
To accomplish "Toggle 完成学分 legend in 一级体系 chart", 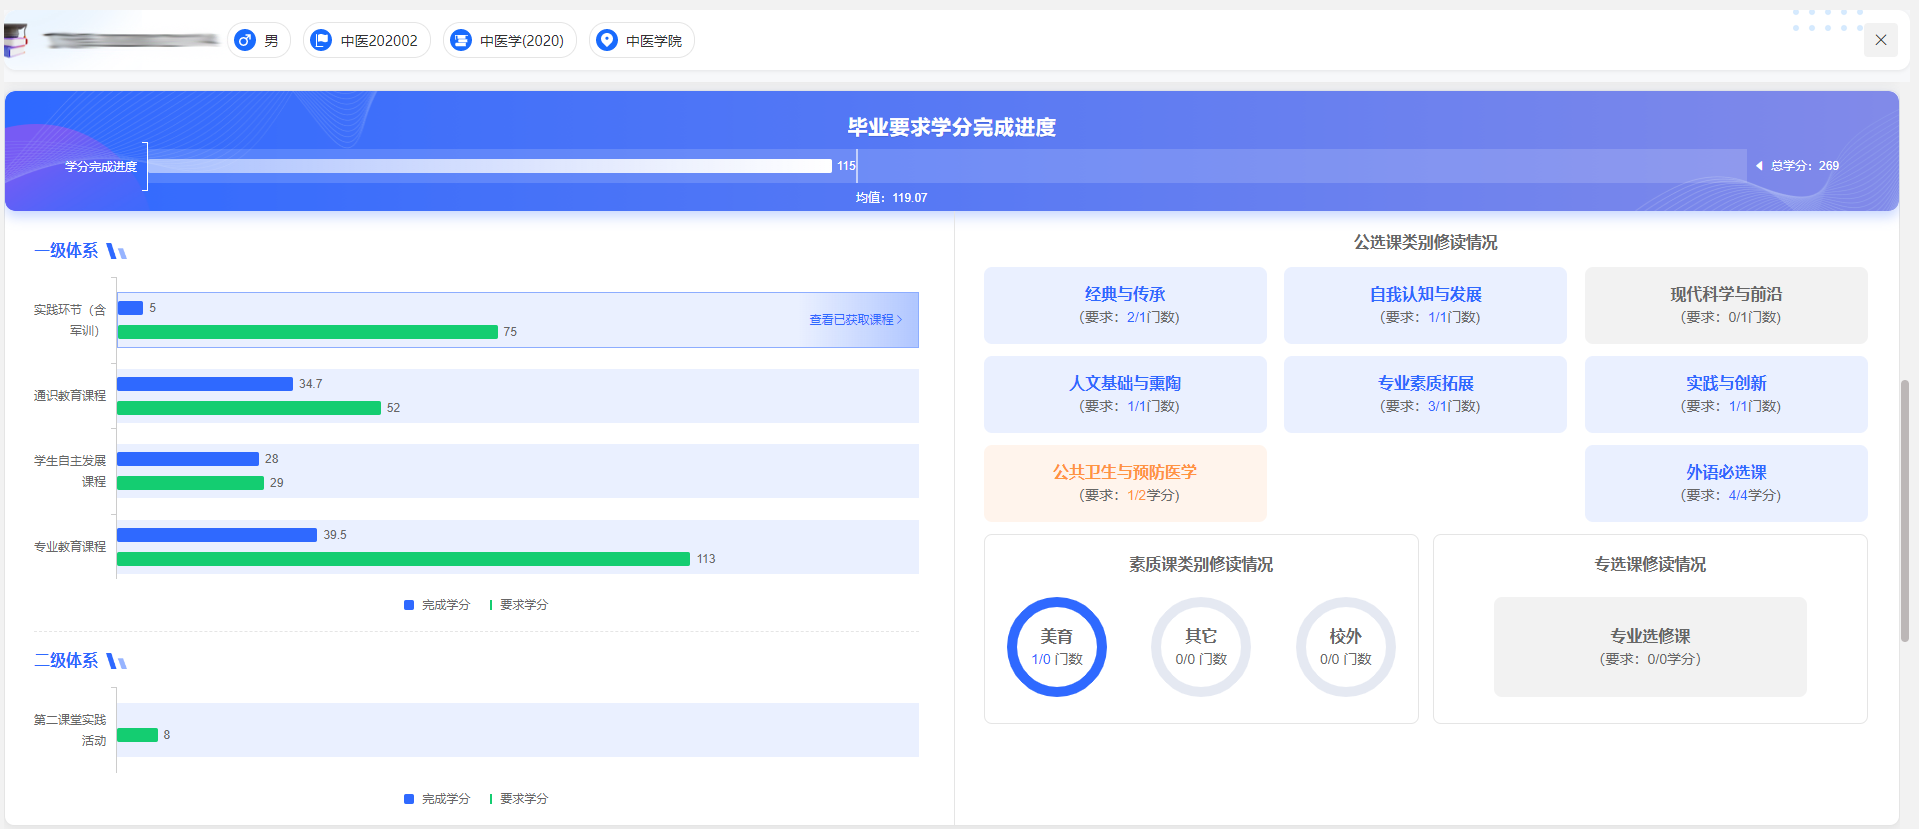I will pyautogui.click(x=436, y=605).
